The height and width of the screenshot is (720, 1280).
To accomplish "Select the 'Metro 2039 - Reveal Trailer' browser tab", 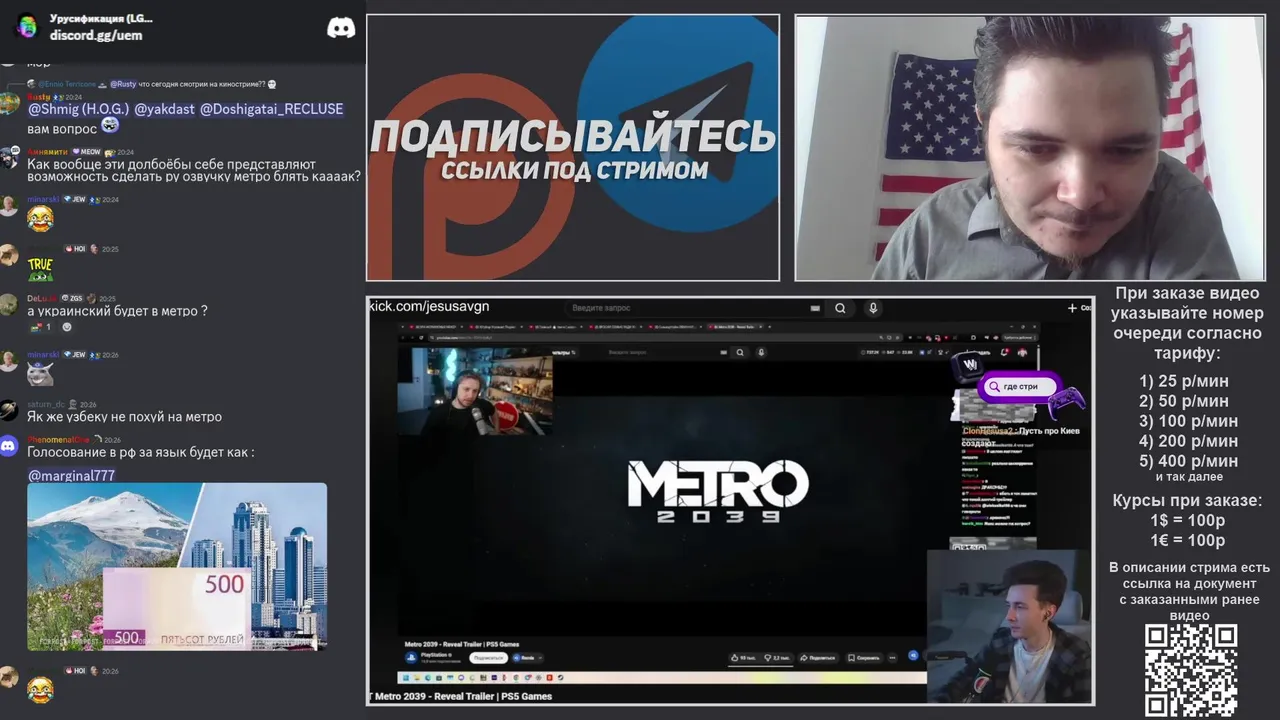I will (736, 327).
